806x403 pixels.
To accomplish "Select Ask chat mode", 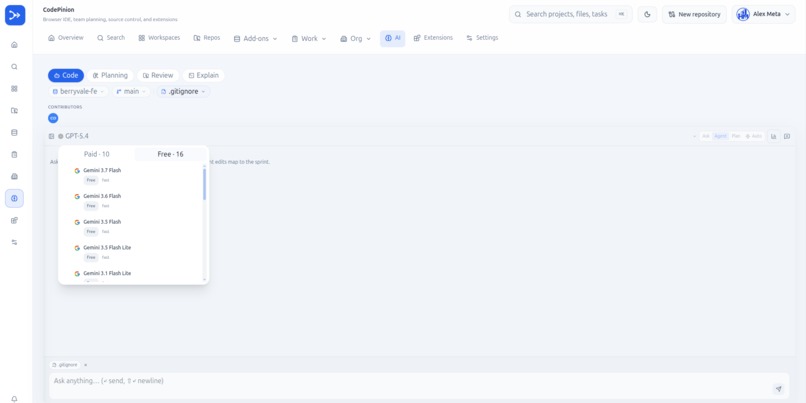I will click(x=706, y=136).
